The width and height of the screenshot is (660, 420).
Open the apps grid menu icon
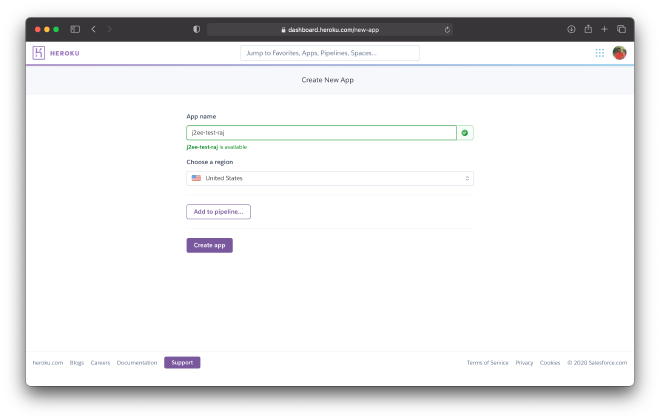[x=599, y=53]
